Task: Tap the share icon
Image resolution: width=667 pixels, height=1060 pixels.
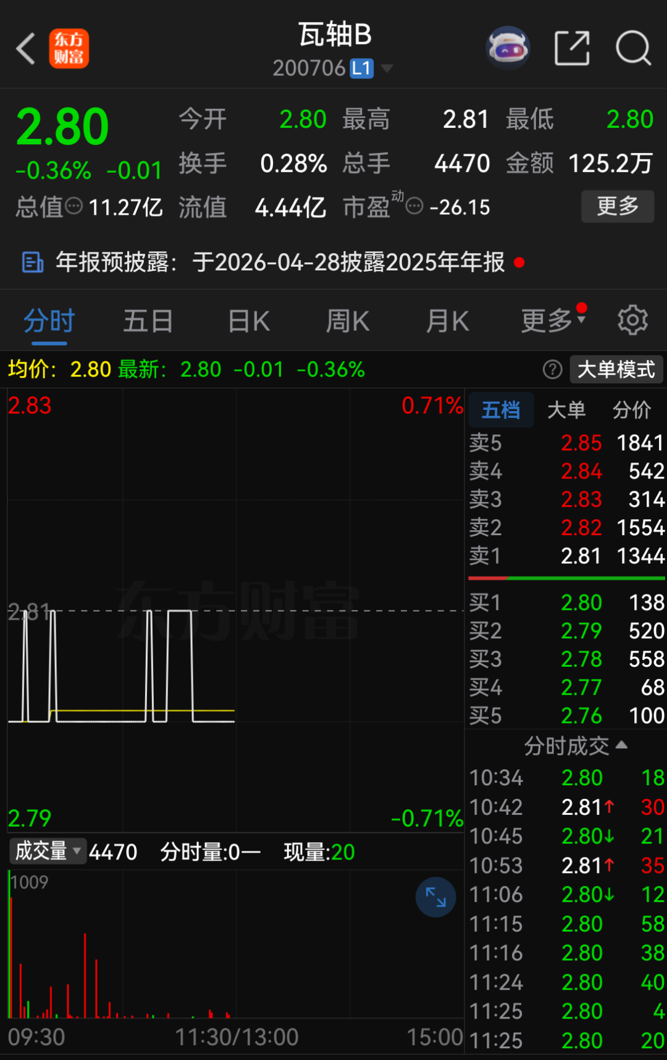Action: pyautogui.click(x=571, y=48)
